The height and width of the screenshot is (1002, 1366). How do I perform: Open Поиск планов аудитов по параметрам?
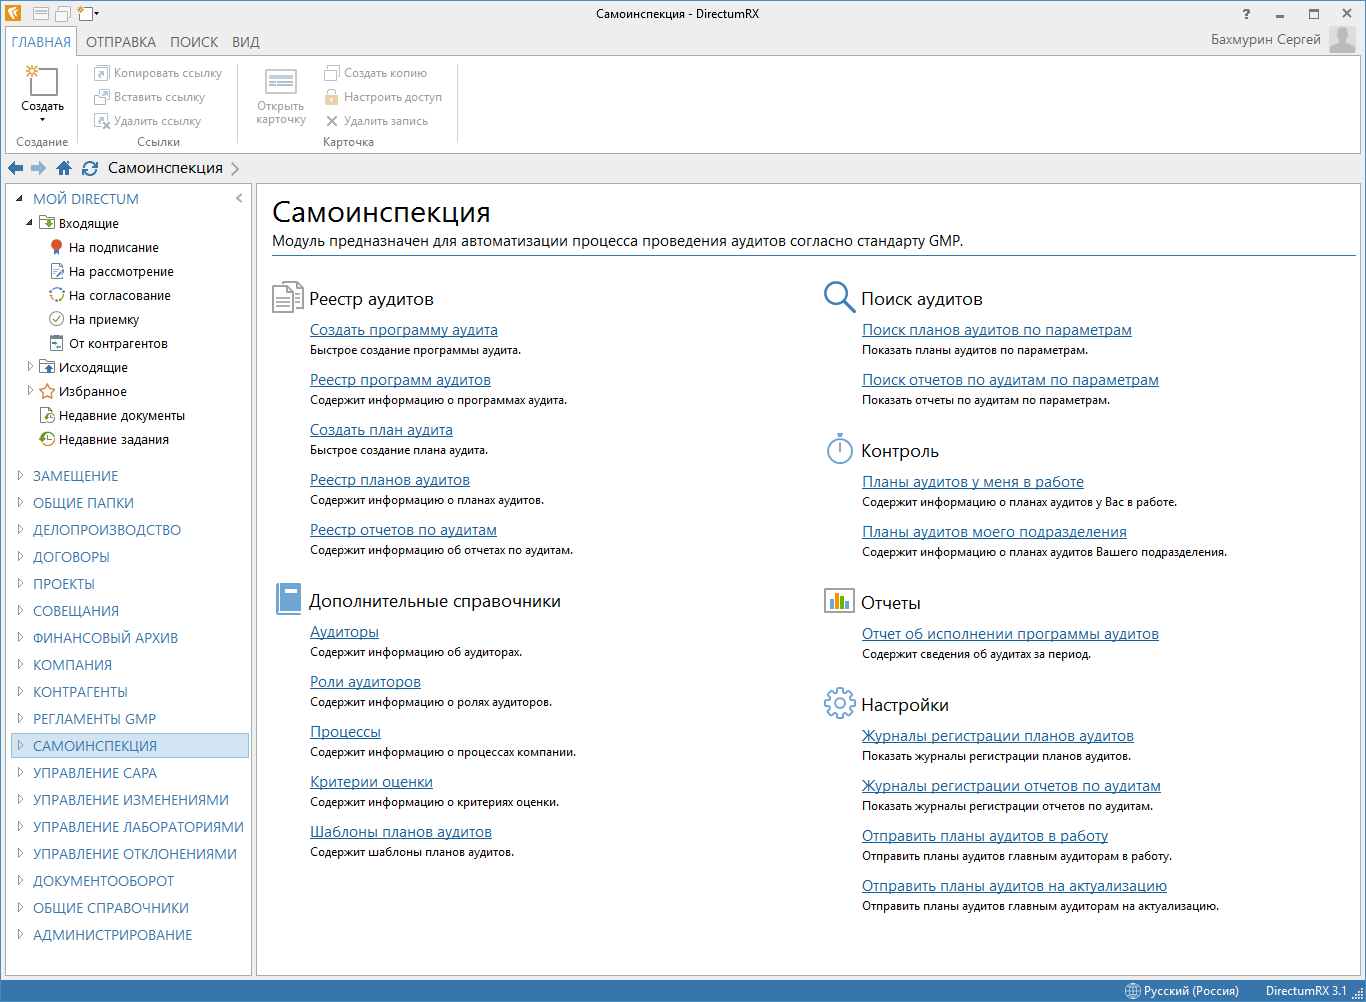tap(997, 330)
